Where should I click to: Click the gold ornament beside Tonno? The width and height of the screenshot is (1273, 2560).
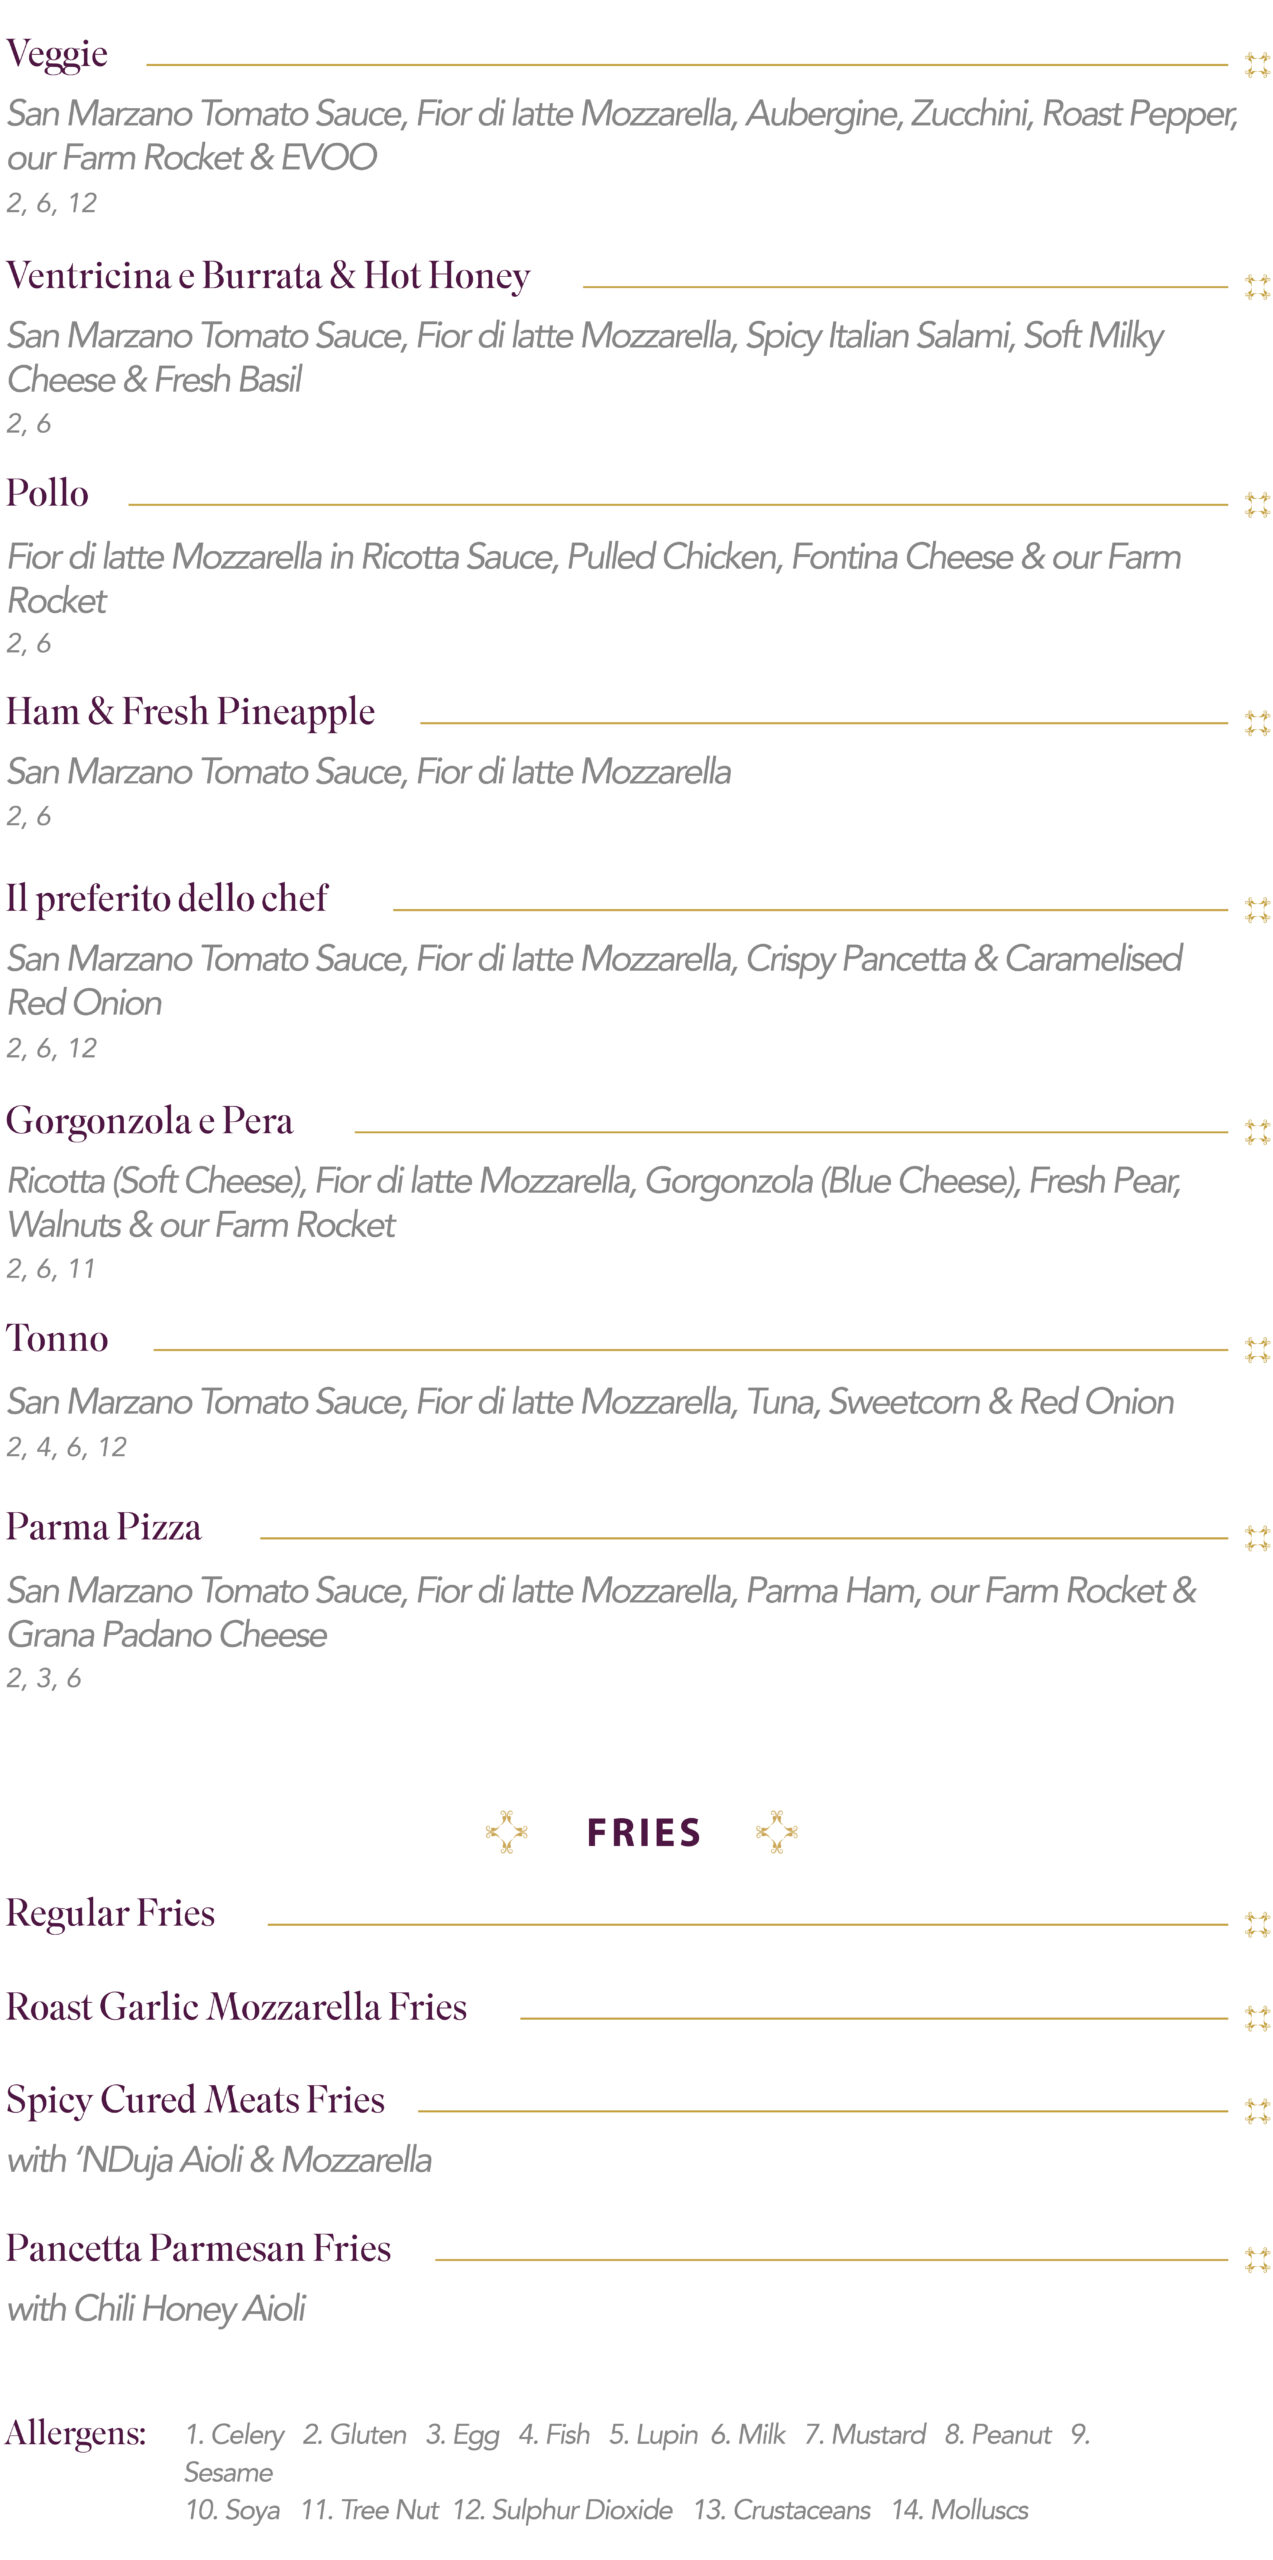pyautogui.click(x=1256, y=1350)
